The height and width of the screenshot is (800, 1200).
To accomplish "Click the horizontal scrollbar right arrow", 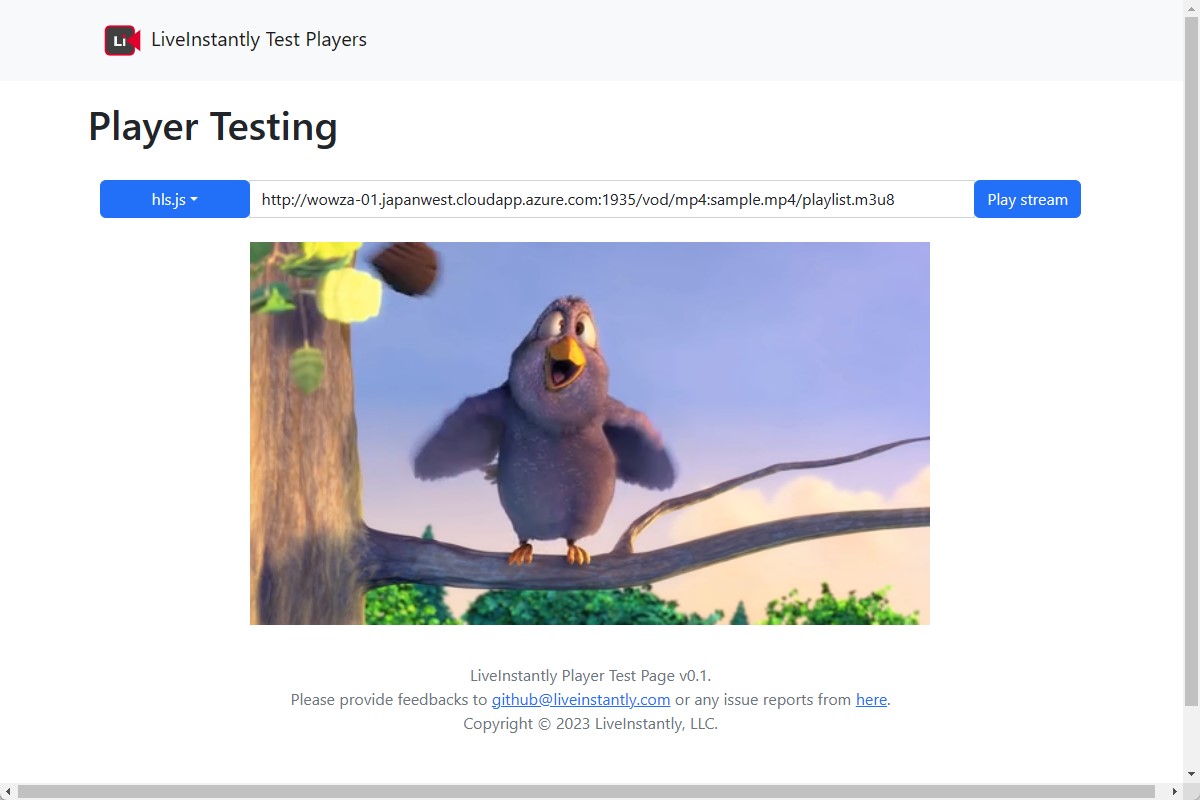I will click(x=1175, y=791).
